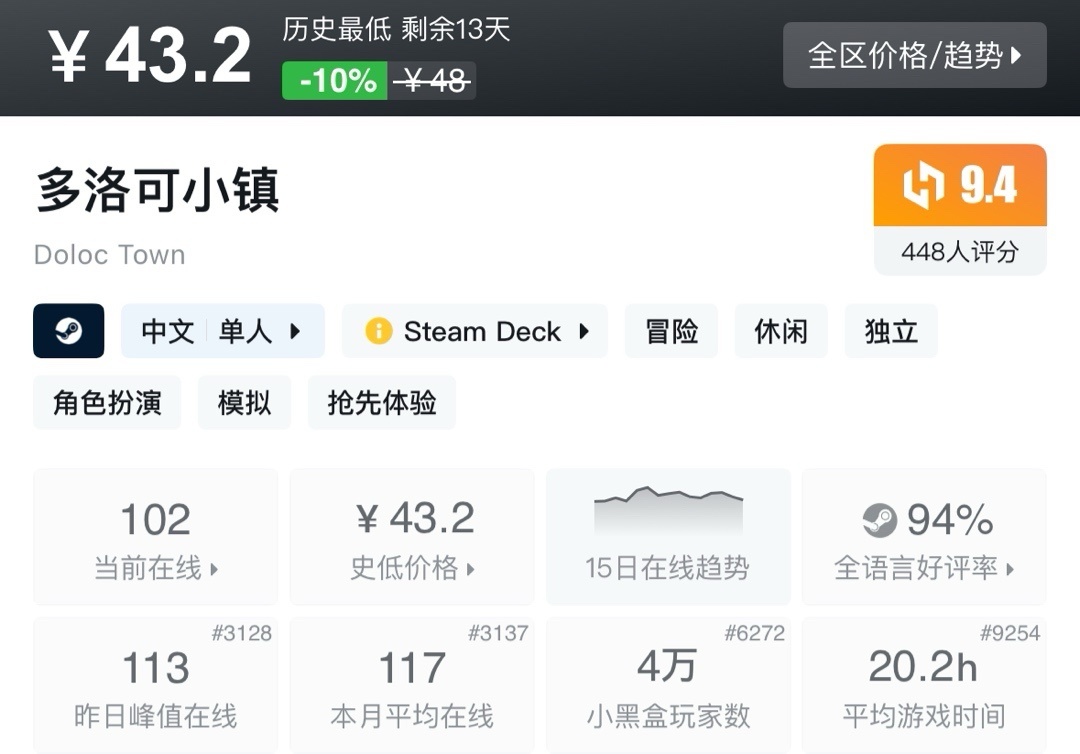This screenshot has height=754, width=1080.
Task: Select the 独立 genre tag
Action: pos(891,331)
